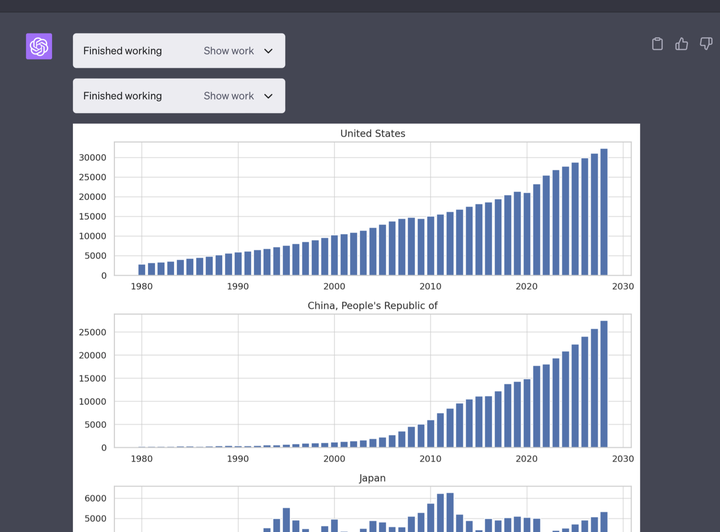
Task: Click the 10000 label on China chart
Action: 92,402
